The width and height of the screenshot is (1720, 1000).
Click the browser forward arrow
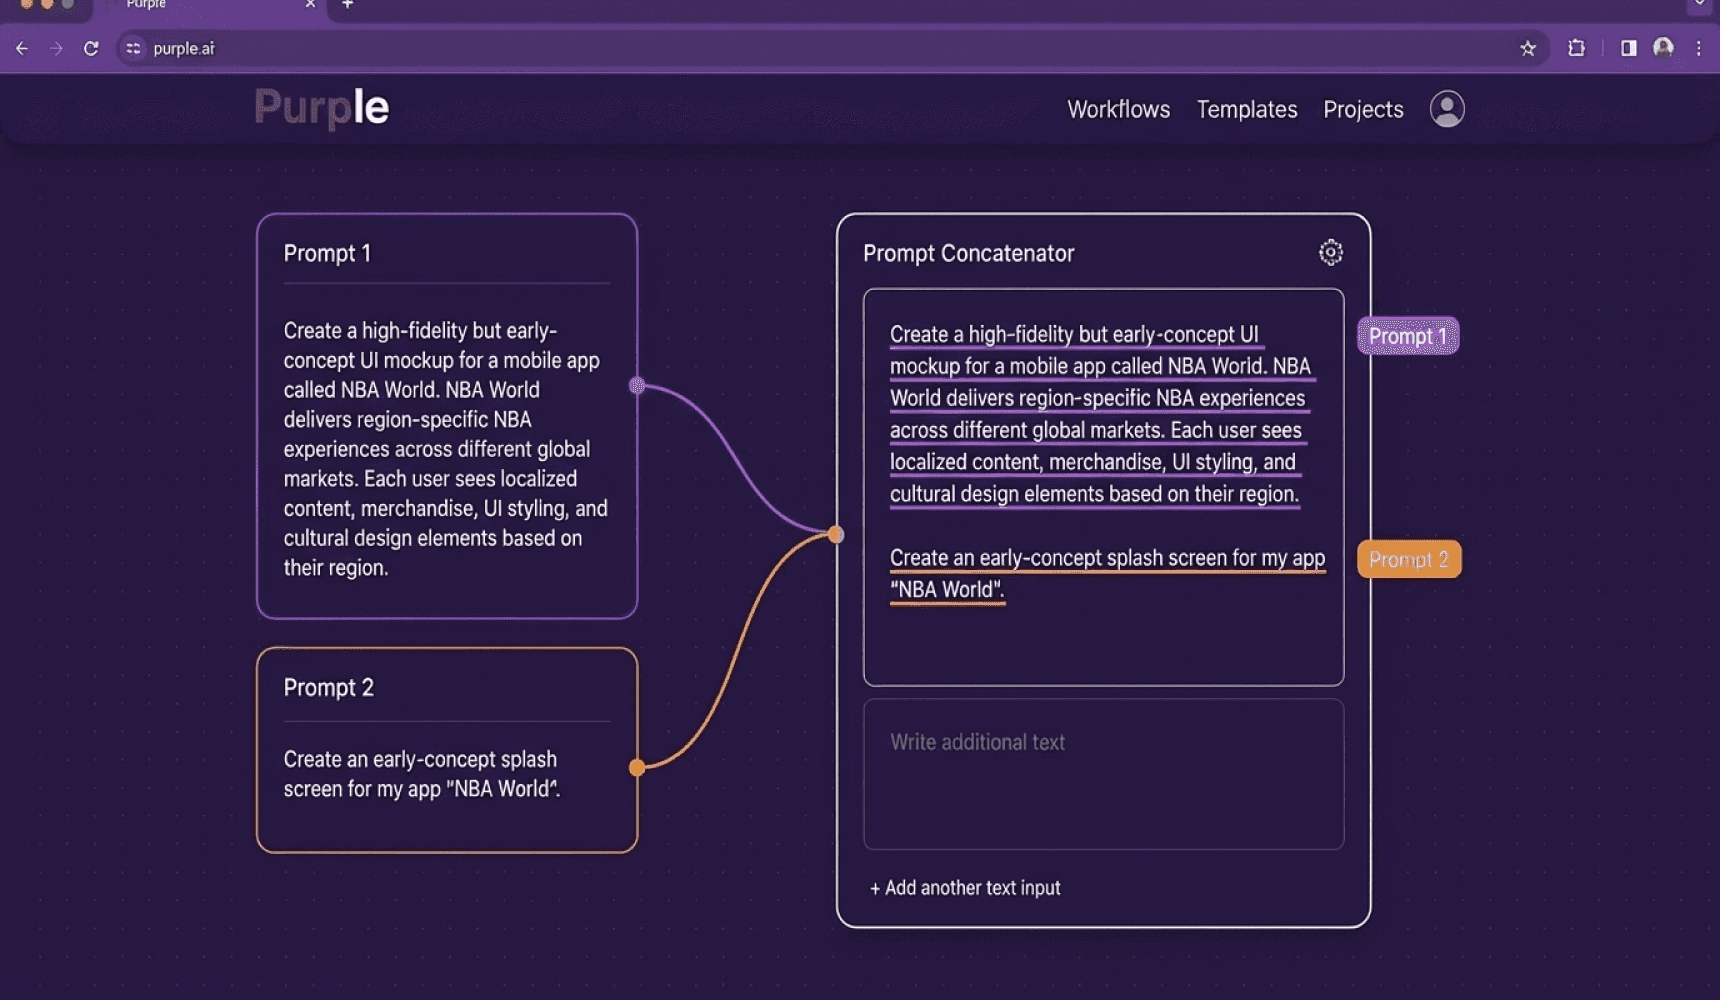point(56,48)
